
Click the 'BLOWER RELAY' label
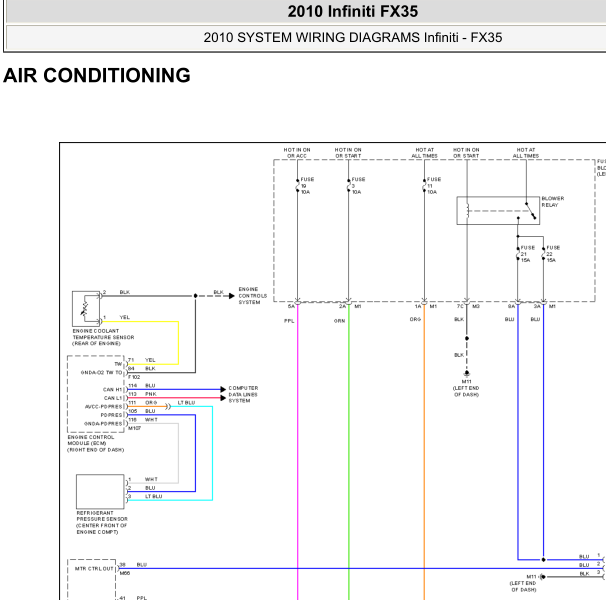(553, 201)
